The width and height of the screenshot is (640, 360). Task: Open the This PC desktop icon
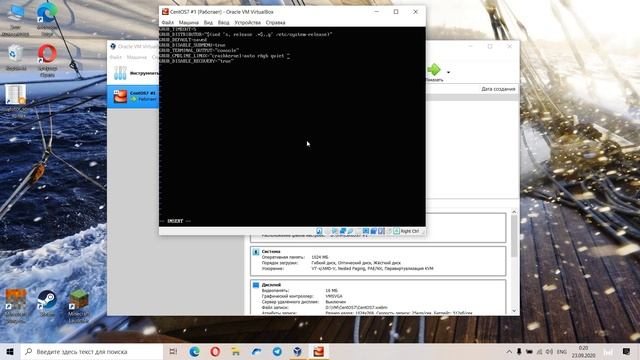[x=16, y=20]
